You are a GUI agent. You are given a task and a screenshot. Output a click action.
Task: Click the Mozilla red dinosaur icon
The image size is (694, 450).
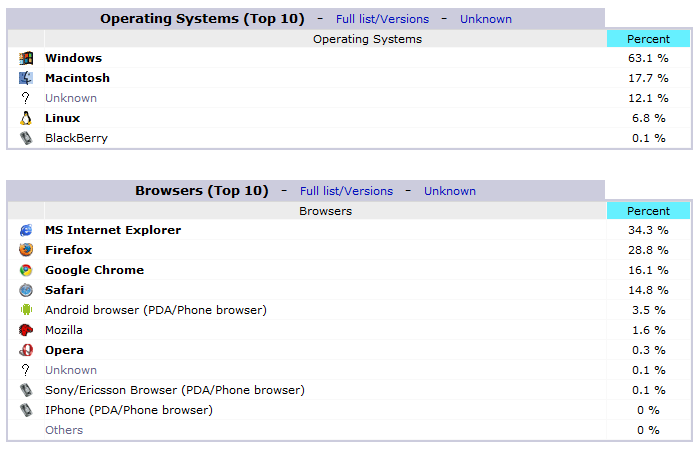click(26, 330)
